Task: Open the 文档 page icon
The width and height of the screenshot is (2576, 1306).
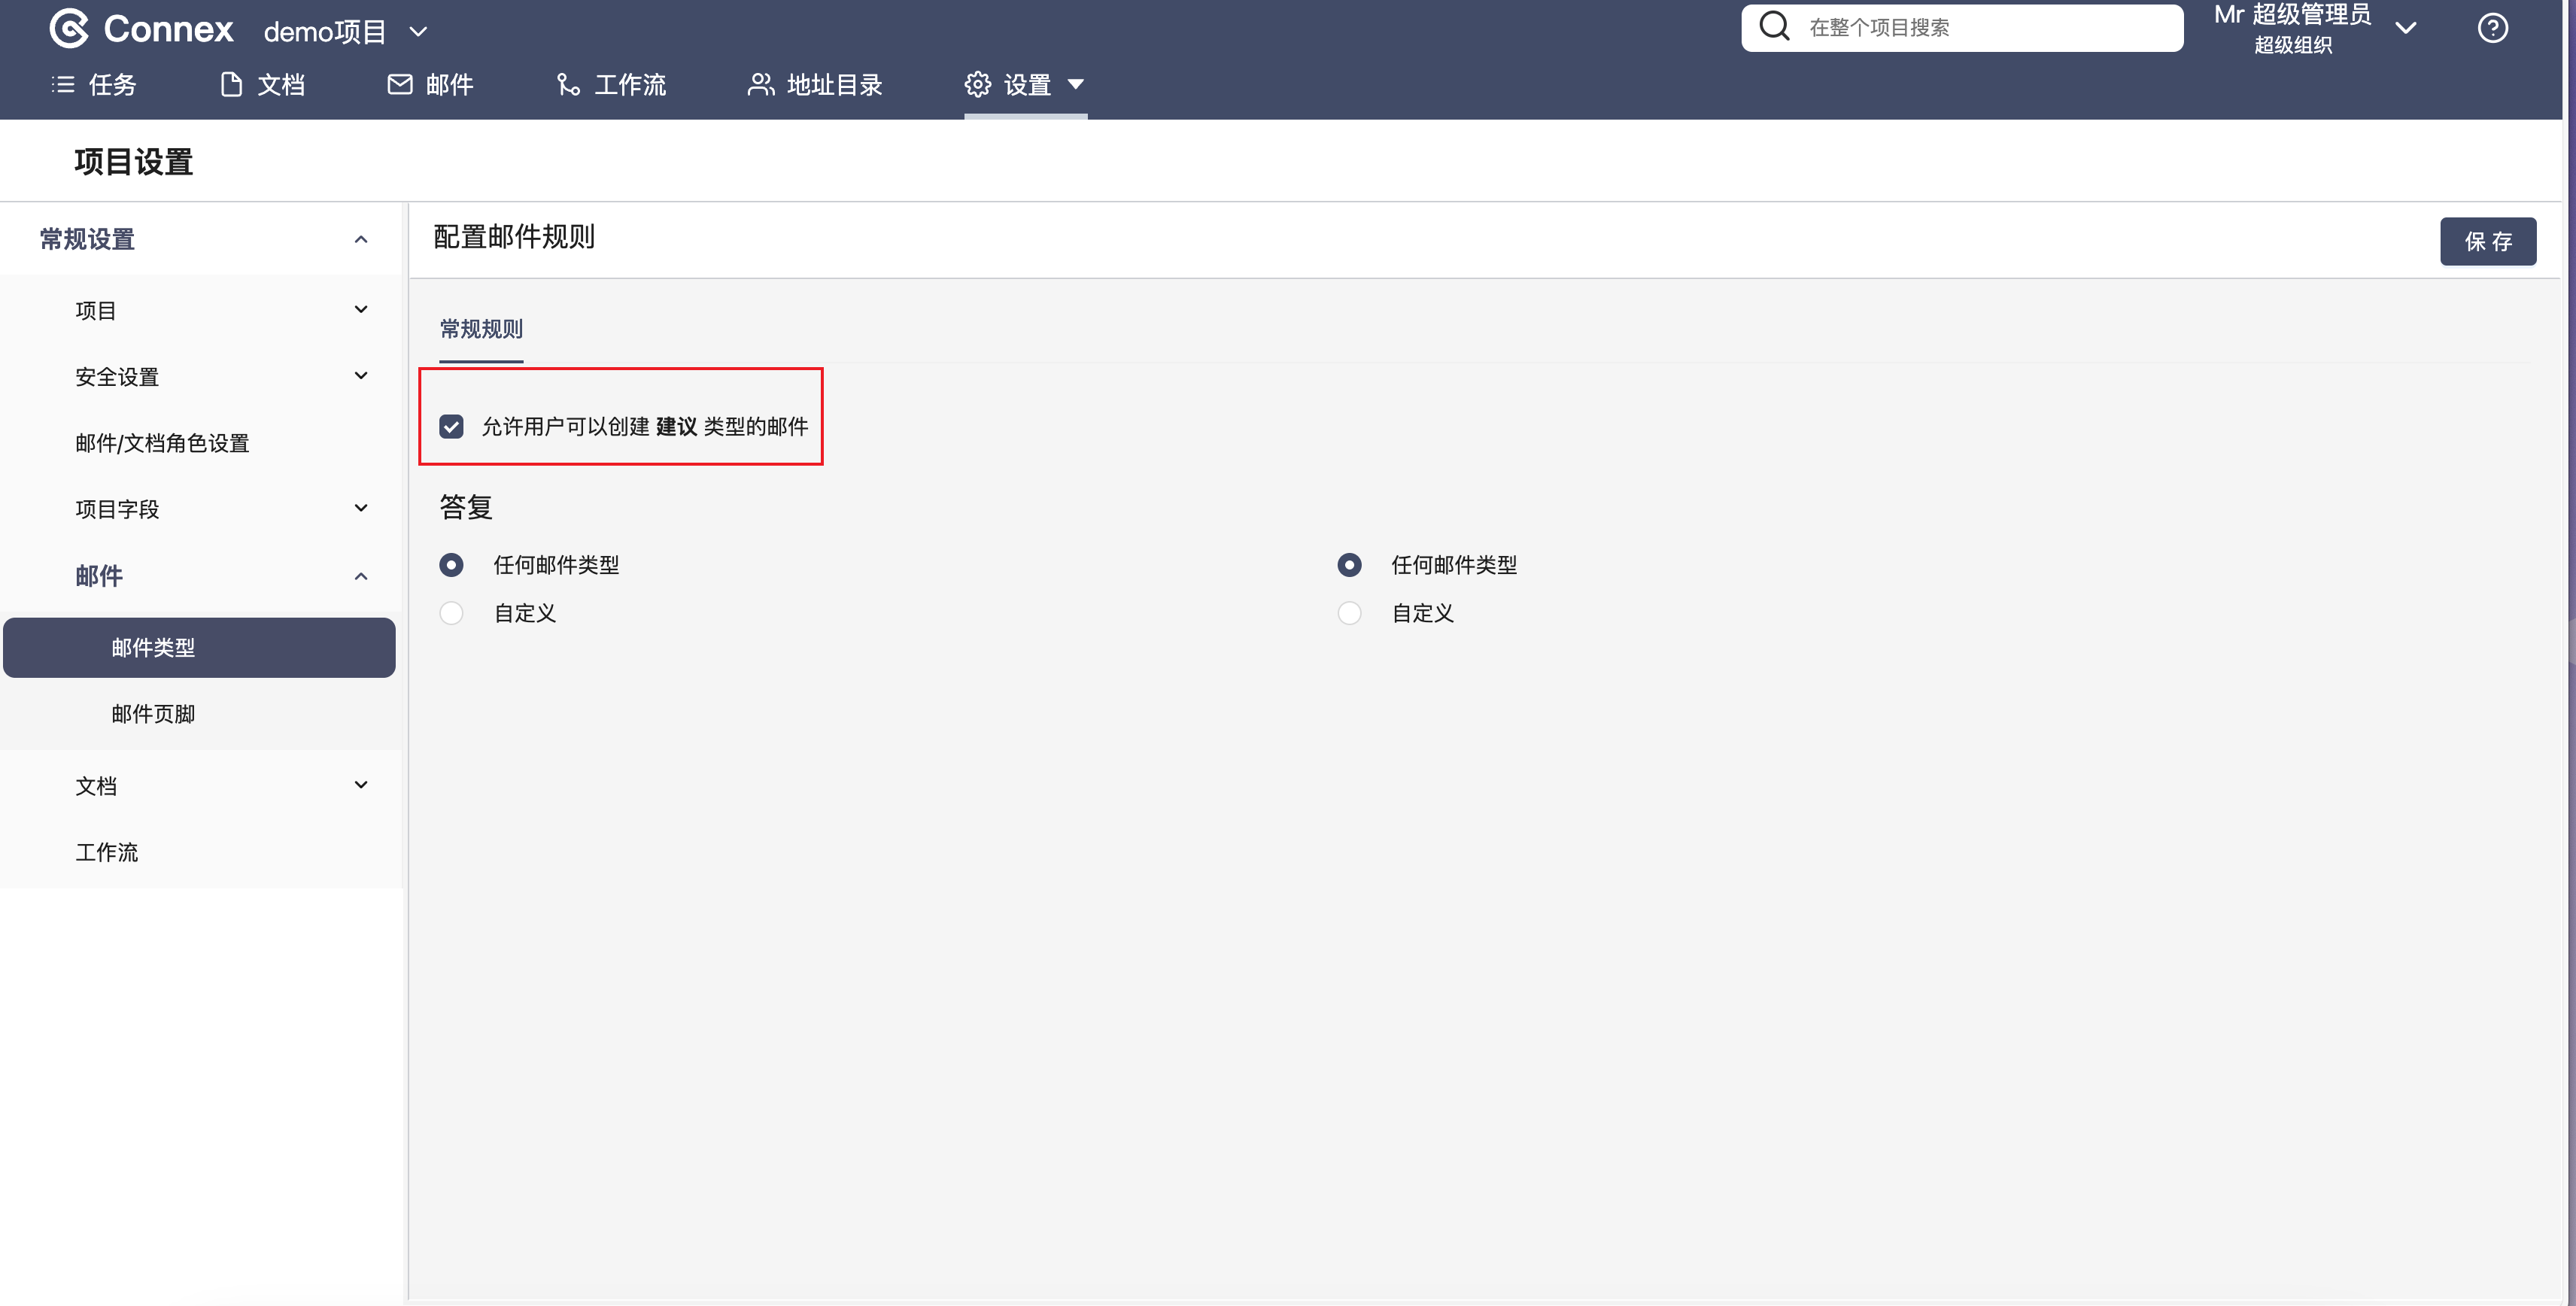Action: point(231,85)
